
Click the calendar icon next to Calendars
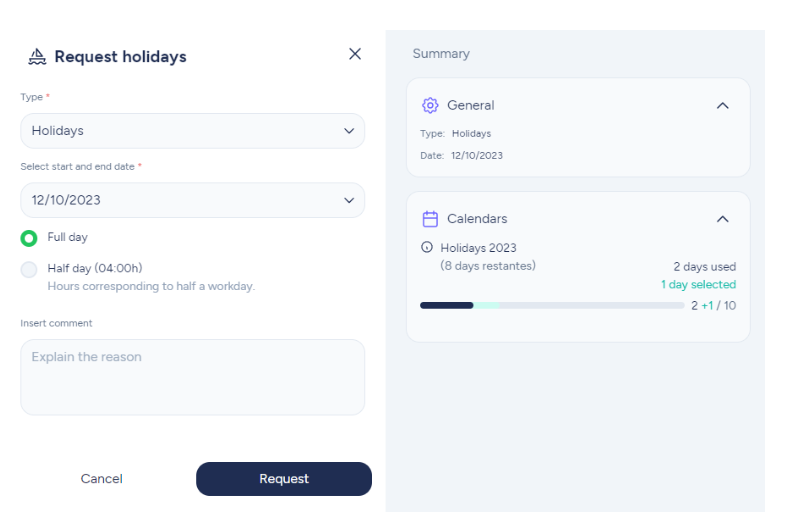(x=430, y=219)
